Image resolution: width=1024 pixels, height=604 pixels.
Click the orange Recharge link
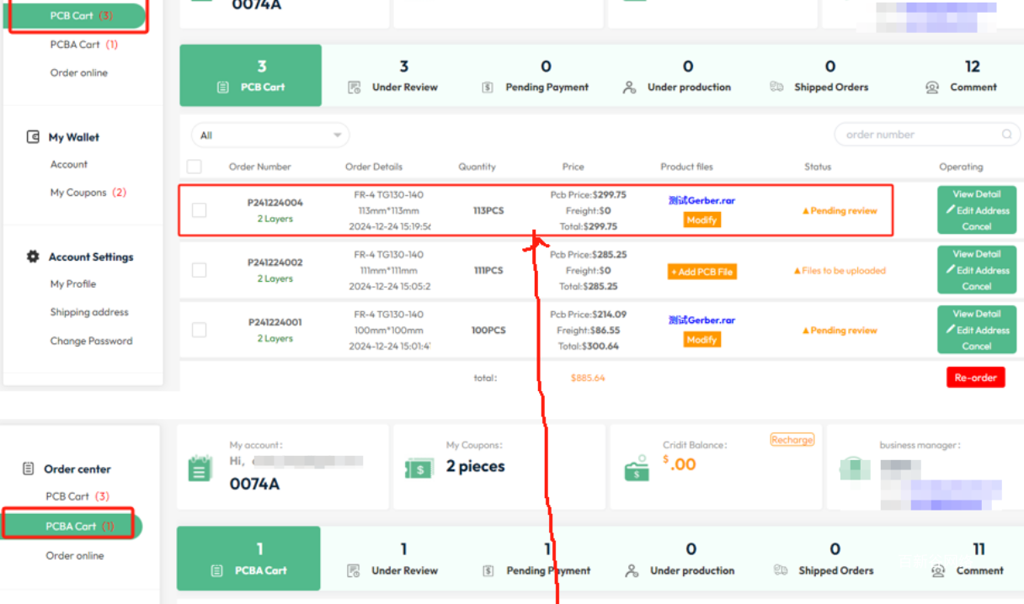(791, 440)
